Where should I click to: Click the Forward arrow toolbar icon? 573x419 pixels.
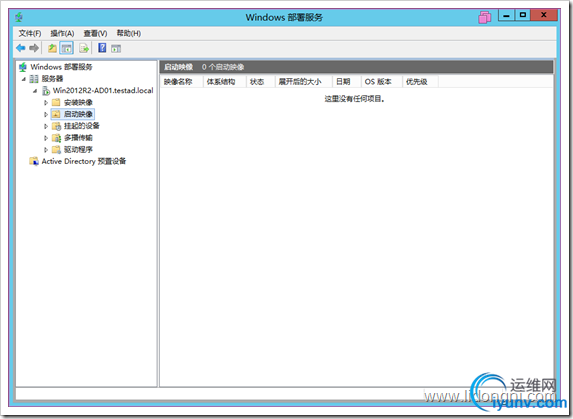(34, 48)
